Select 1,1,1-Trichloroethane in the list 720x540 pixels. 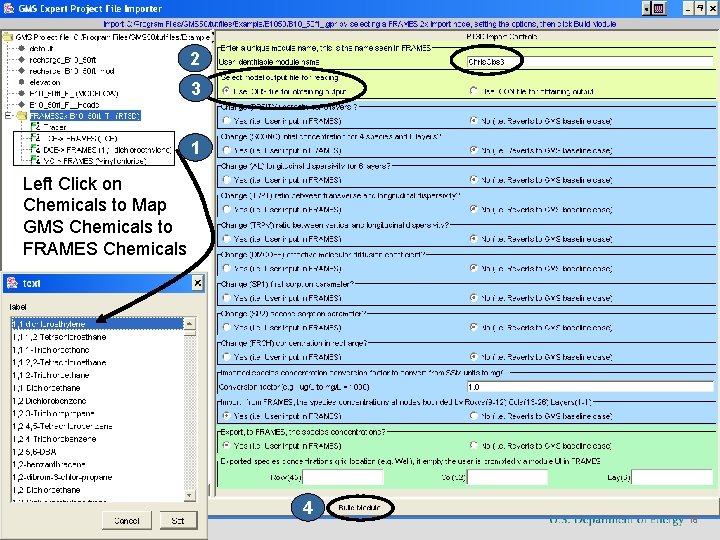(x=97, y=349)
